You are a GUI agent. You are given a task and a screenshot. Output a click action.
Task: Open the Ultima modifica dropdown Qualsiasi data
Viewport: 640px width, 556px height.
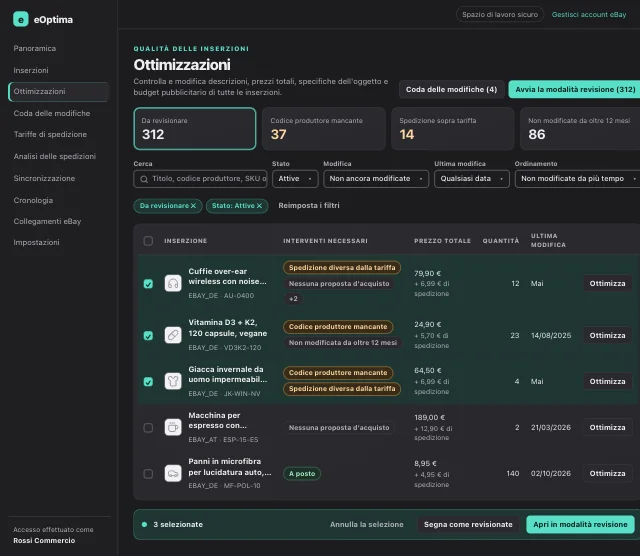[x=472, y=179]
